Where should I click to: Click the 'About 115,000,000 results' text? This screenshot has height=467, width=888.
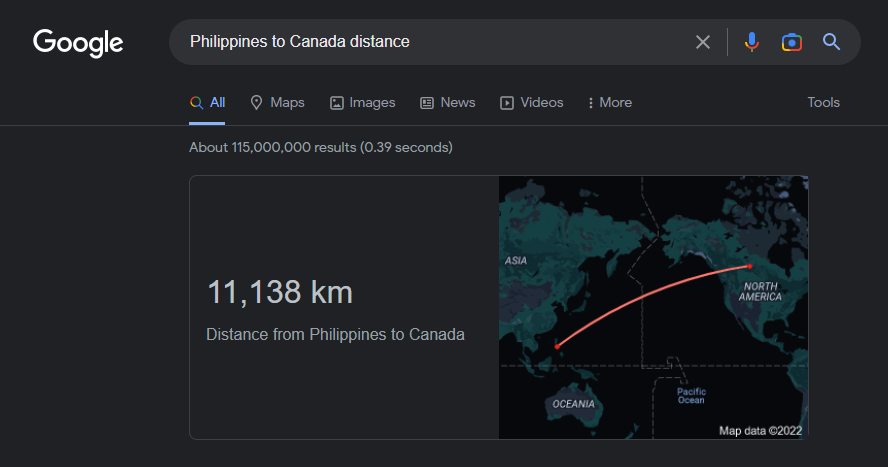[321, 147]
